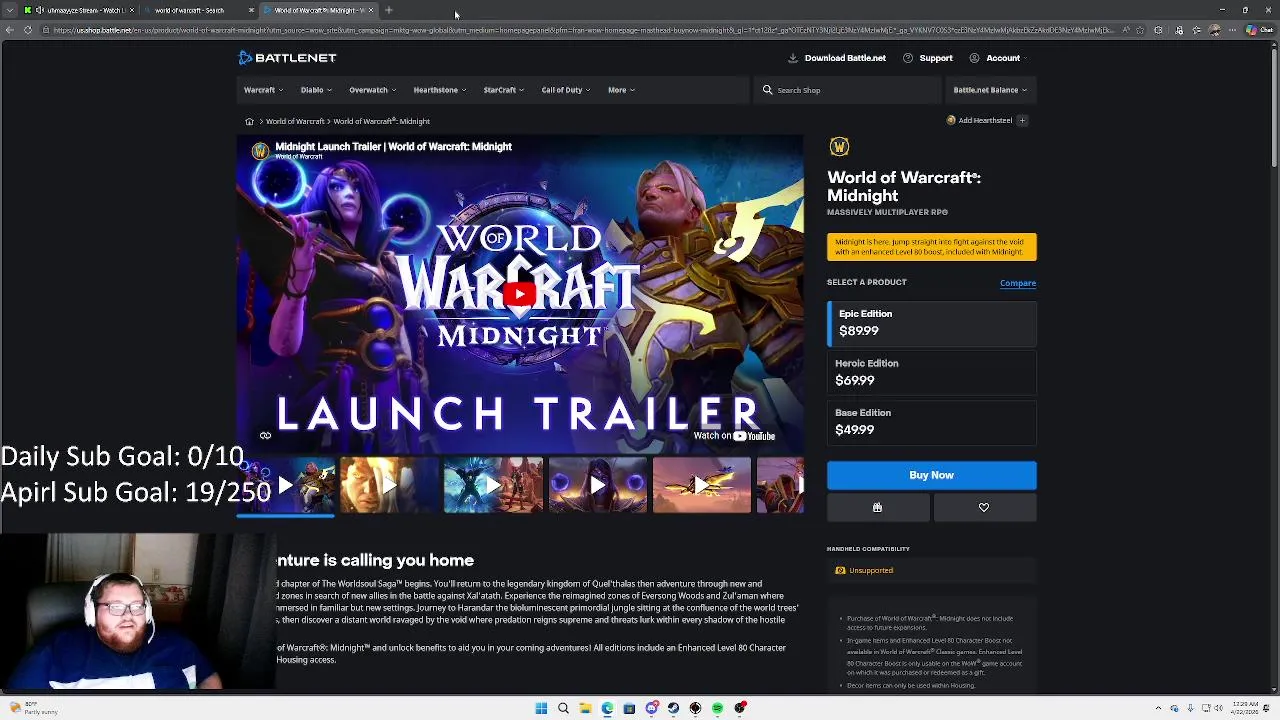Select the fourth video thumbnail
The image size is (1280, 720).
(x=597, y=485)
